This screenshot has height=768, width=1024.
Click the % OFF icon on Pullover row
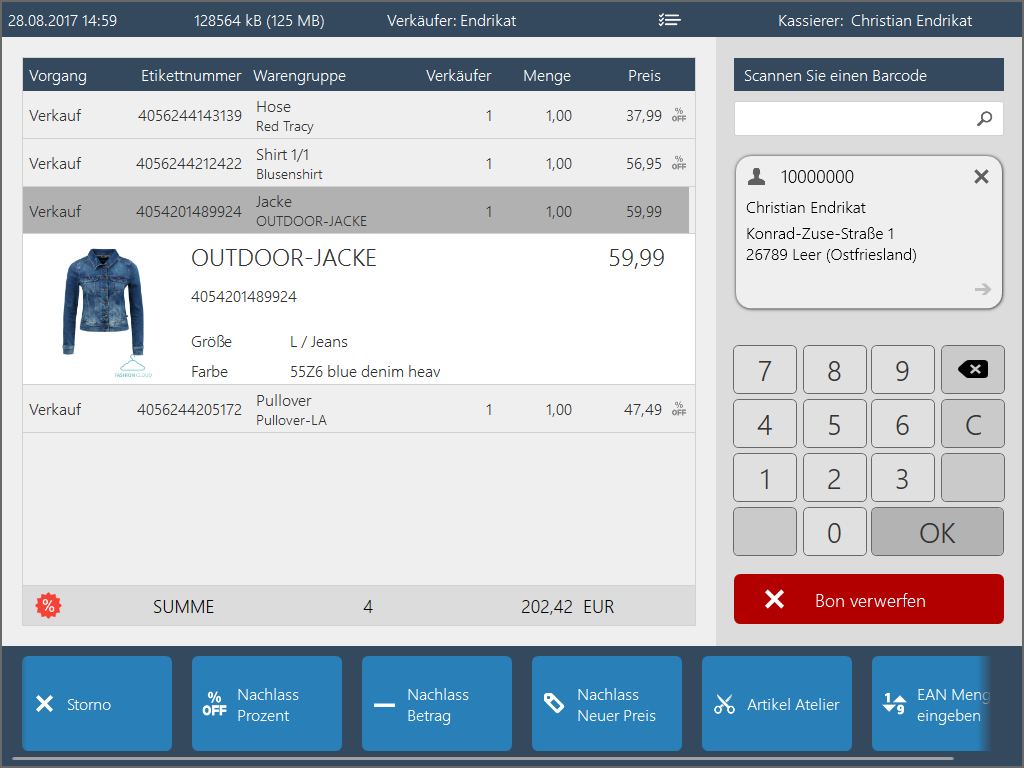click(x=679, y=409)
